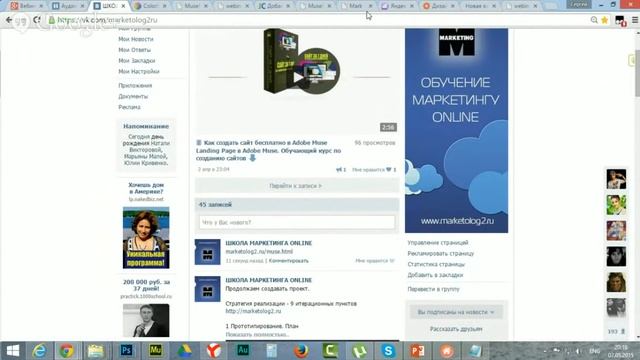The image size is (640, 360).
Task: Open Skype from the taskbar
Action: tap(388, 351)
